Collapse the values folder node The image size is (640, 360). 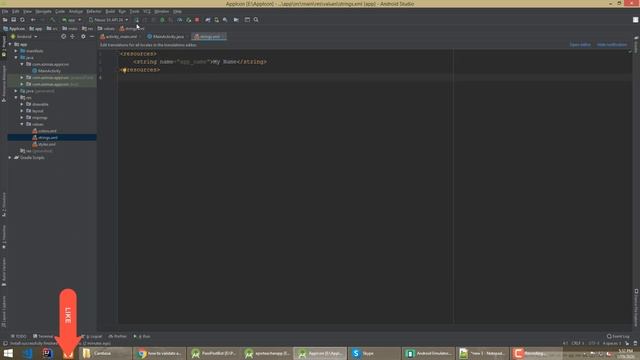(22, 124)
